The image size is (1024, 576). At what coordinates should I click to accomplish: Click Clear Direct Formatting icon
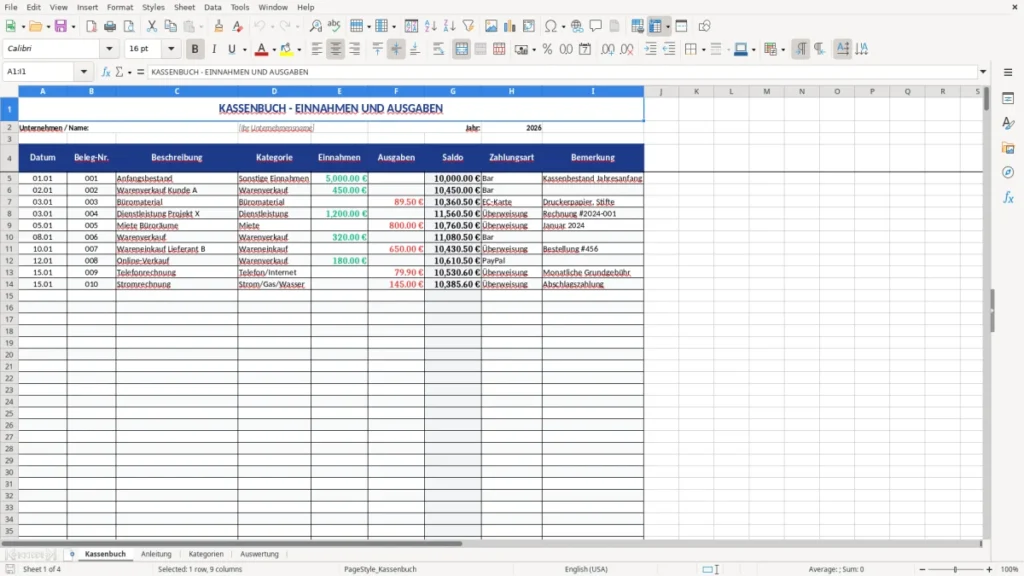pyautogui.click(x=238, y=26)
